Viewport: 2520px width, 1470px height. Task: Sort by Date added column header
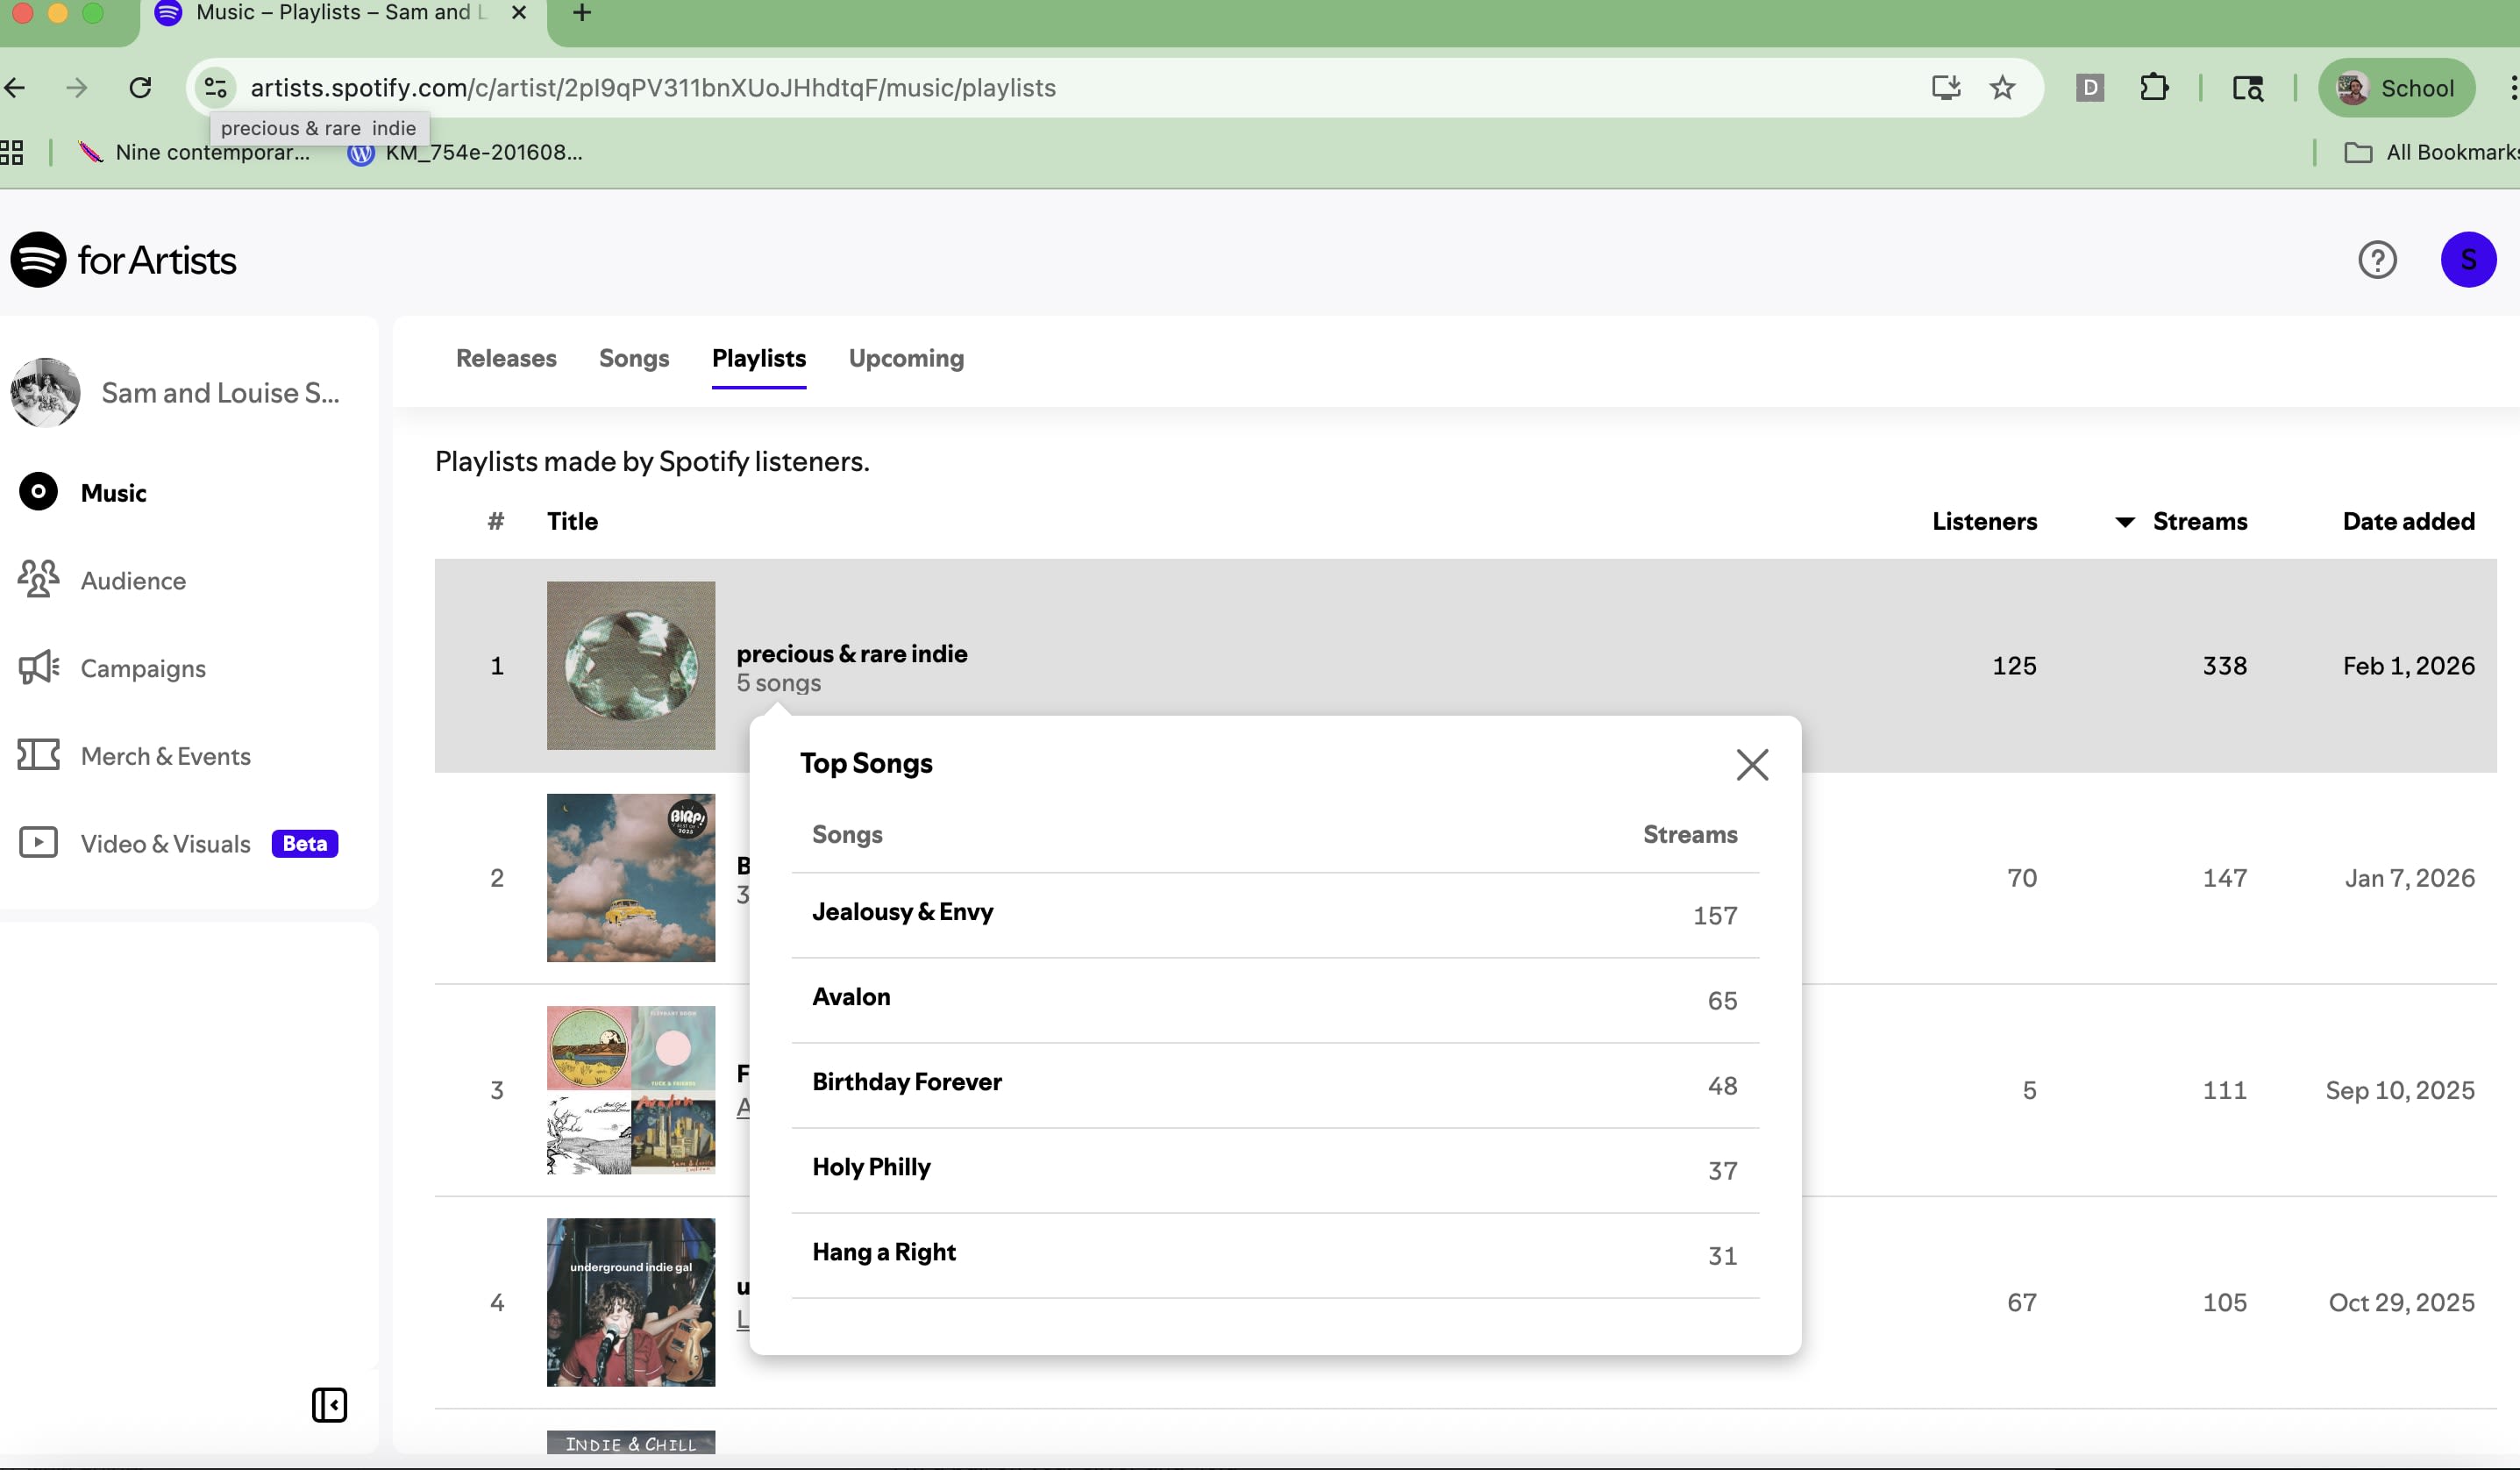[2407, 521]
